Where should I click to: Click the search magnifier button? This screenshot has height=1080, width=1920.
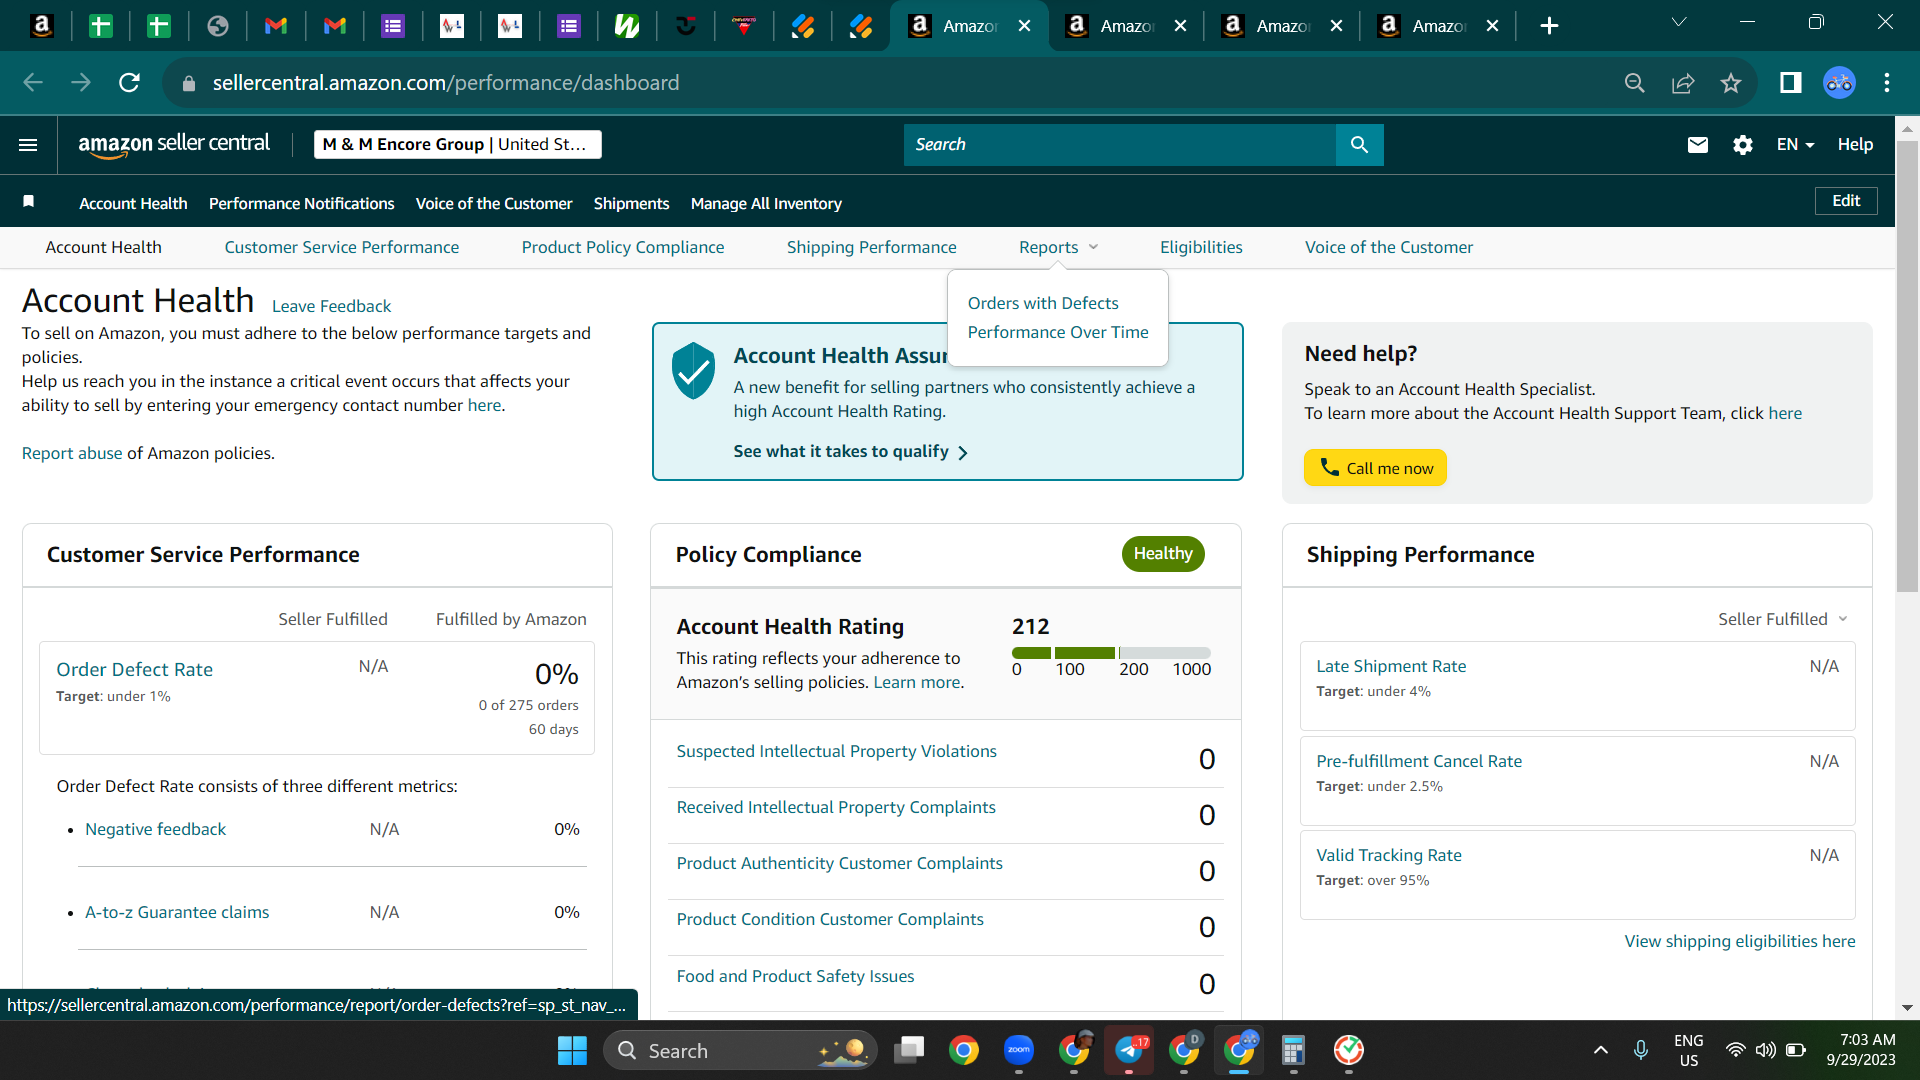point(1359,145)
